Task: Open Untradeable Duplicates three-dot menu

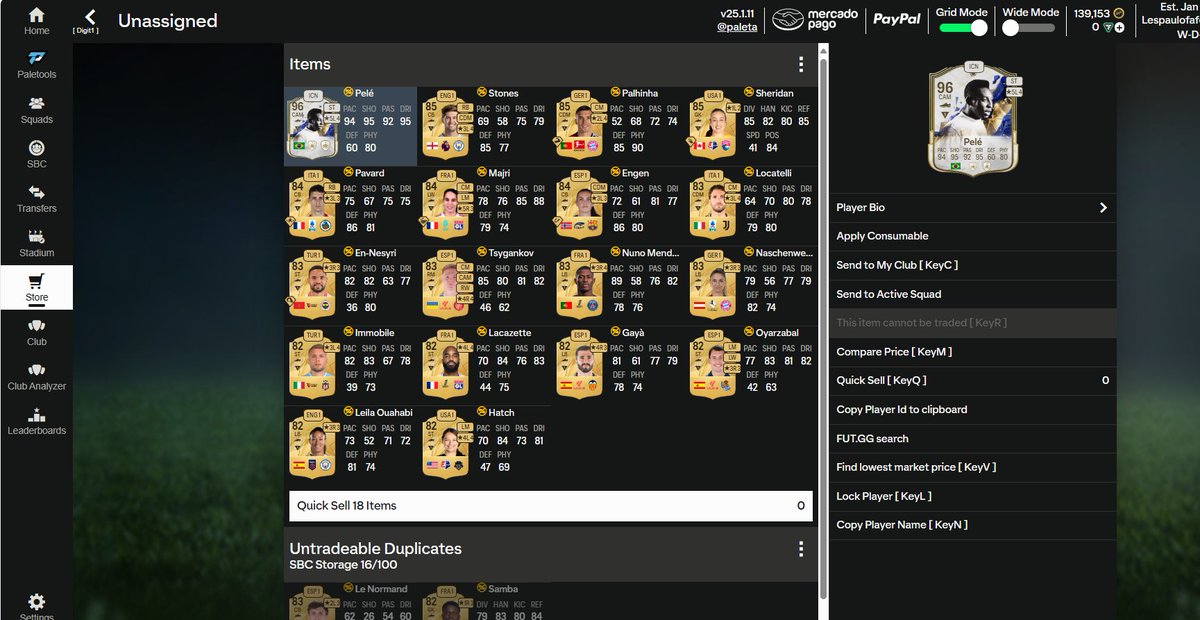Action: tap(801, 548)
